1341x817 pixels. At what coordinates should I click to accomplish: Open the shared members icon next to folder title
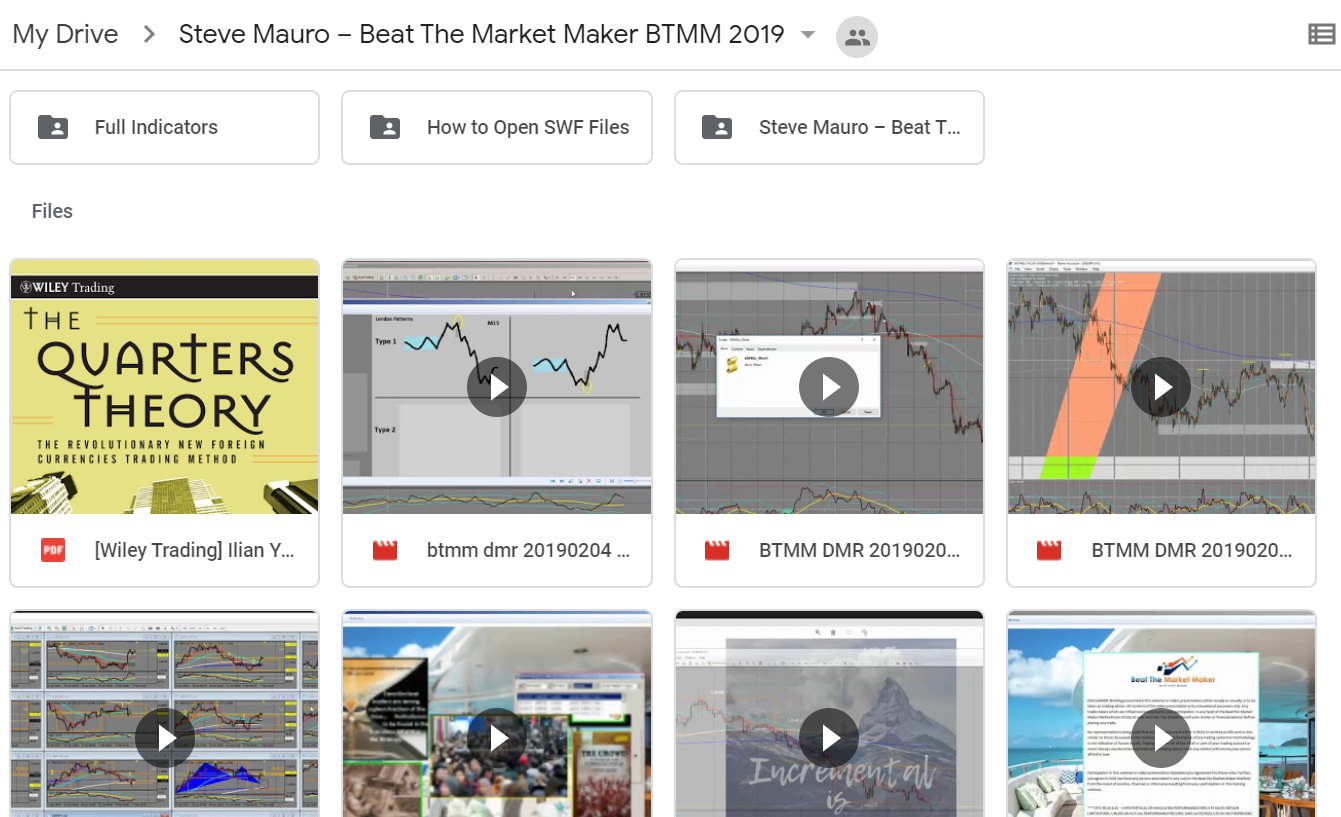(856, 37)
